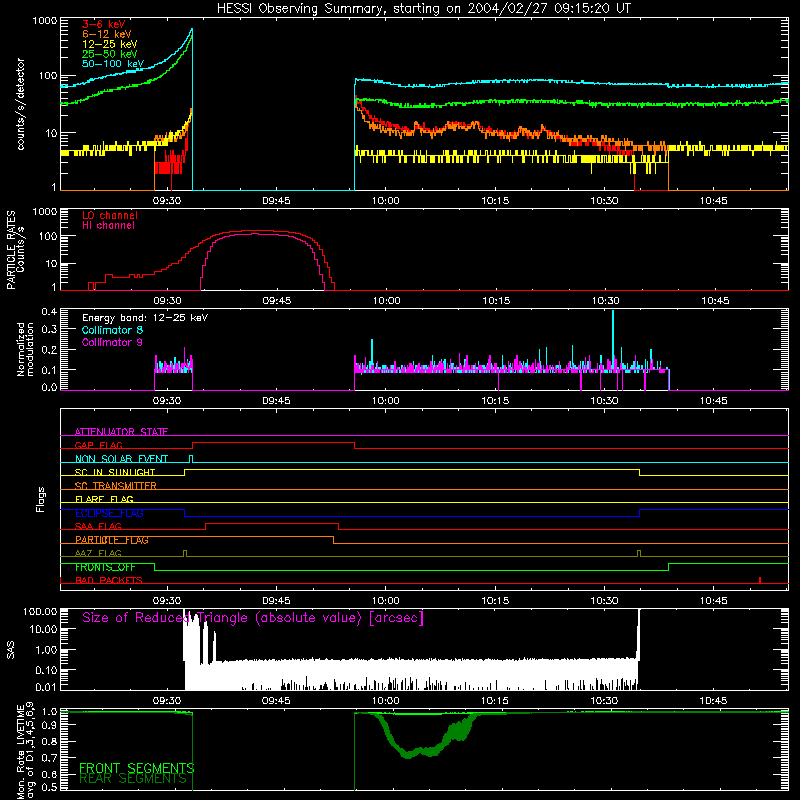Click the FRONTS_OFF flag label

tap(105, 567)
